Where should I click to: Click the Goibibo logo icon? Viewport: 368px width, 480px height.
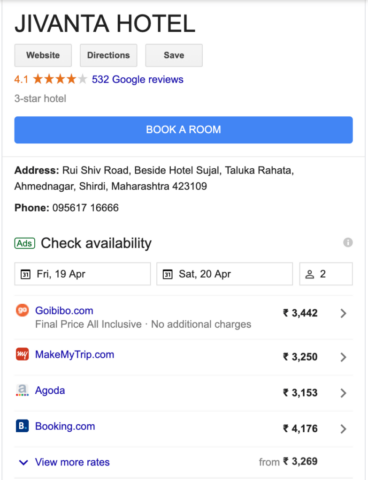click(22, 310)
